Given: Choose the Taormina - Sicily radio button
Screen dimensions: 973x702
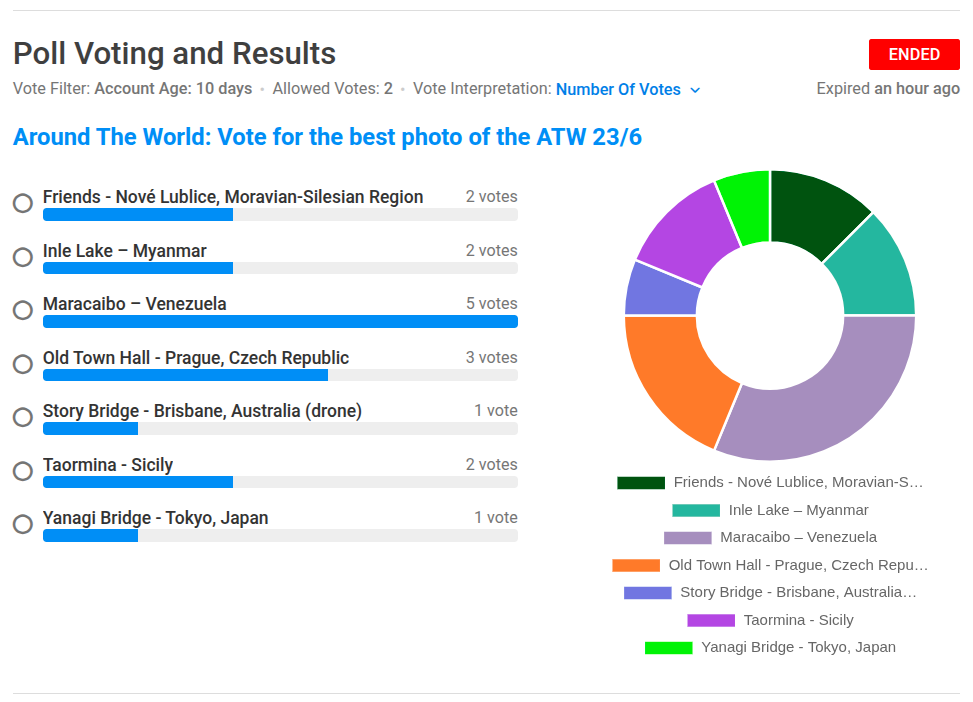Looking at the screenshot, I should [x=23, y=471].
